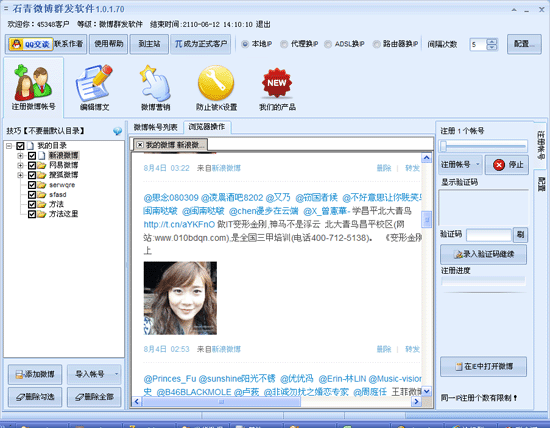Click the QQ交谈 penguin button

coord(31,44)
